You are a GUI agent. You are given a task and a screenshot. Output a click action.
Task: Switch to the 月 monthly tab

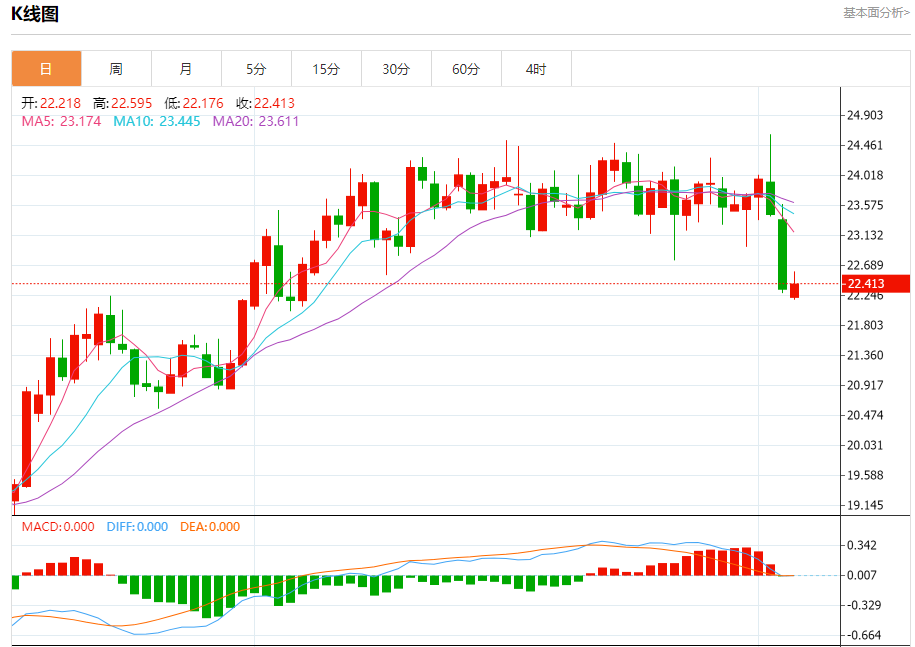[x=186, y=69]
